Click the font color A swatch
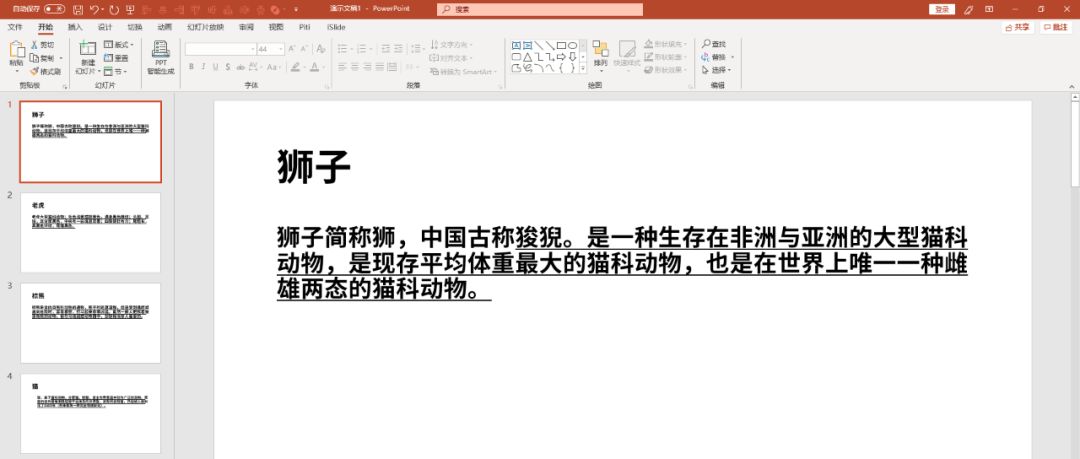Image resolution: width=1080 pixels, height=459 pixels. point(314,67)
